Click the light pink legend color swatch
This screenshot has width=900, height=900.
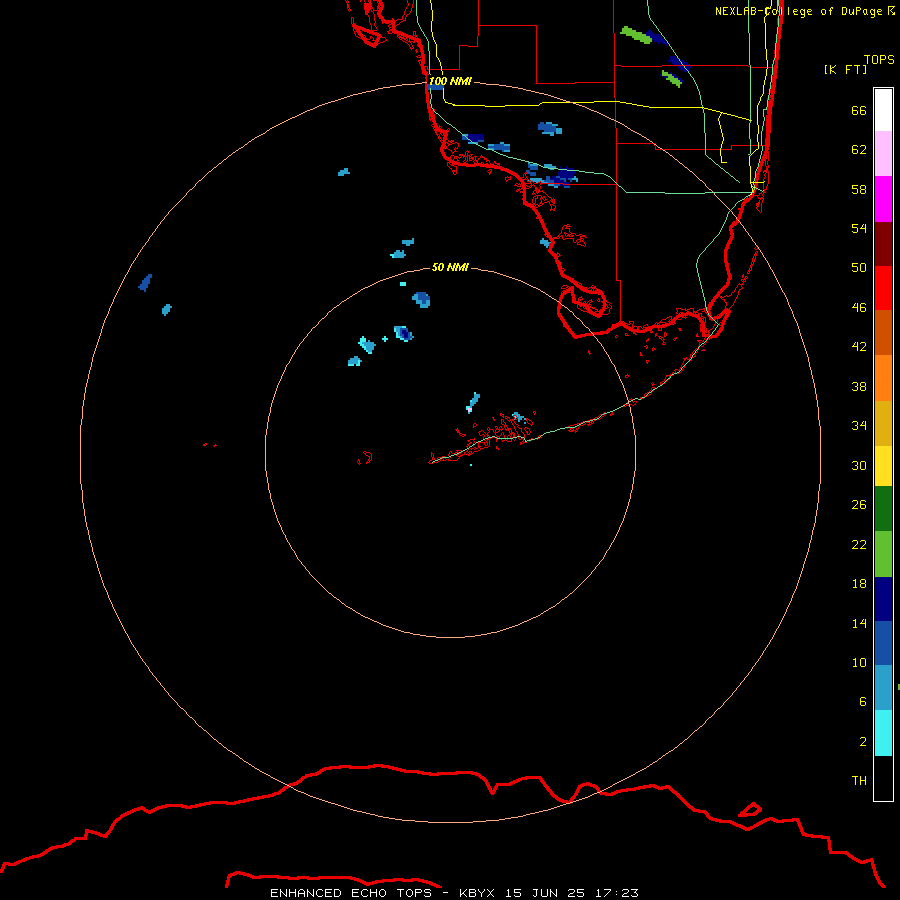(x=883, y=154)
